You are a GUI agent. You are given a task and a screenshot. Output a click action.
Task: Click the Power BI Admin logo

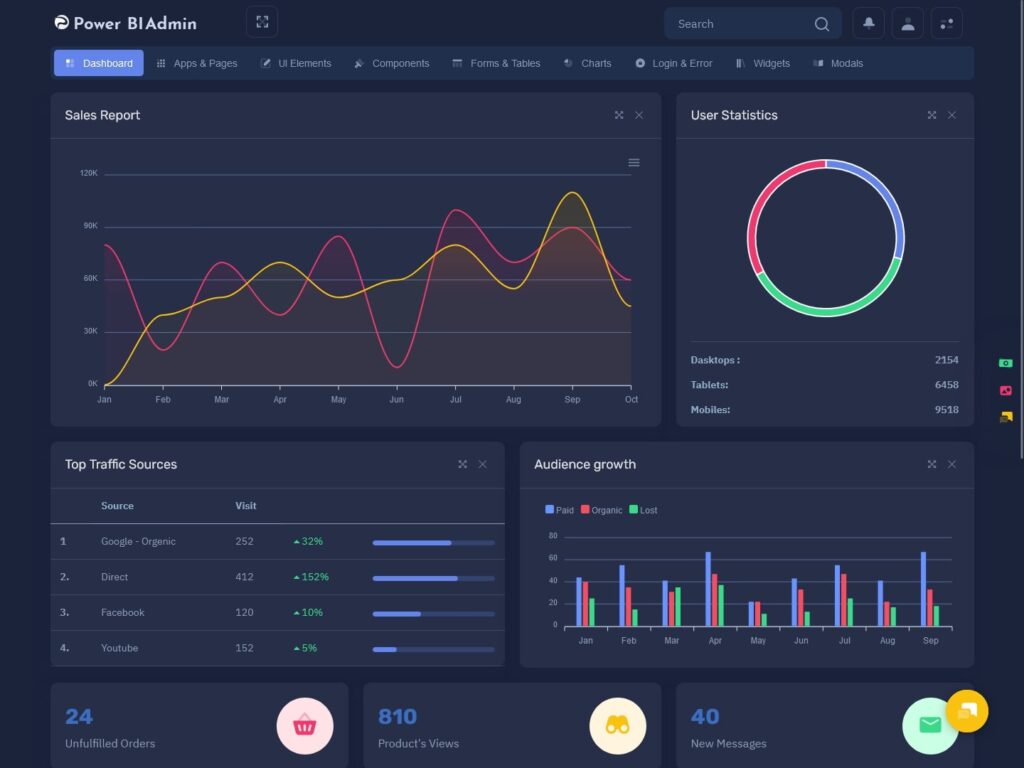coord(126,23)
